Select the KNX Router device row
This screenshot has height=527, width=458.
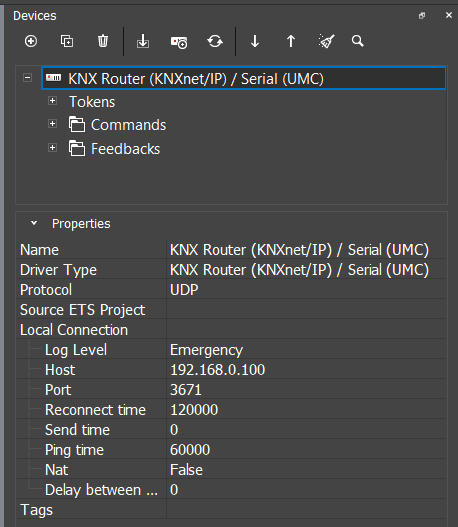click(x=244, y=78)
